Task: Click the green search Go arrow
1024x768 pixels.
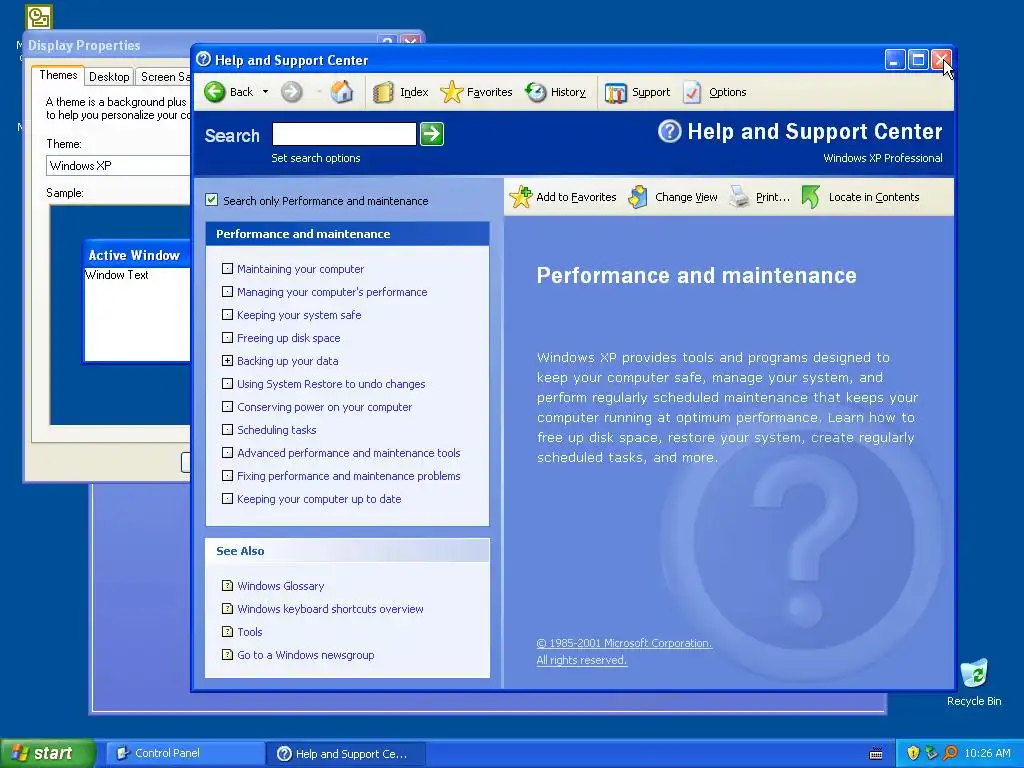Action: click(x=432, y=134)
